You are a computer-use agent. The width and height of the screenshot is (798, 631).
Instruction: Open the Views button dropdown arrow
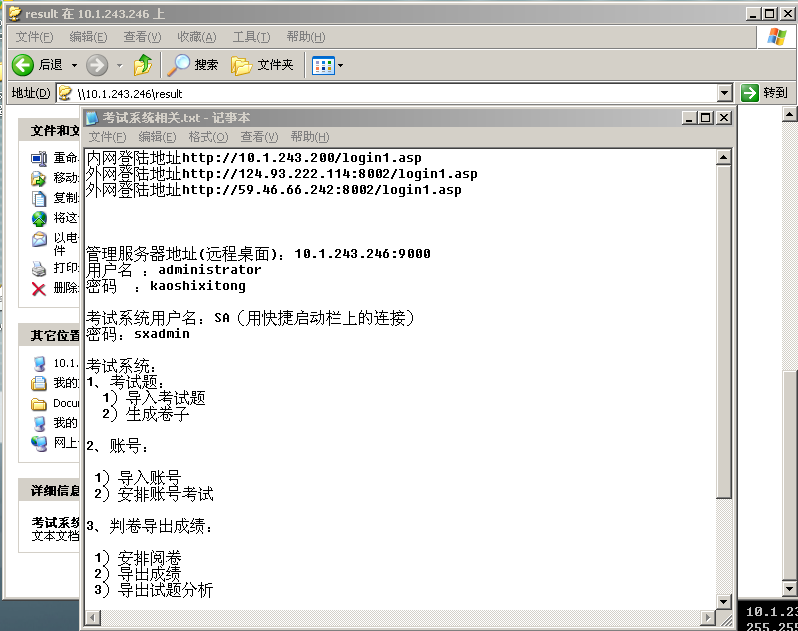[340, 66]
